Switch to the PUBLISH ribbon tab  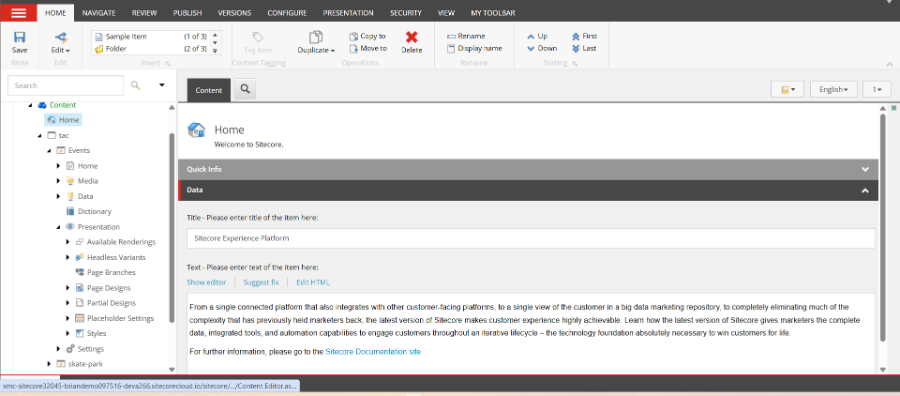[187, 13]
